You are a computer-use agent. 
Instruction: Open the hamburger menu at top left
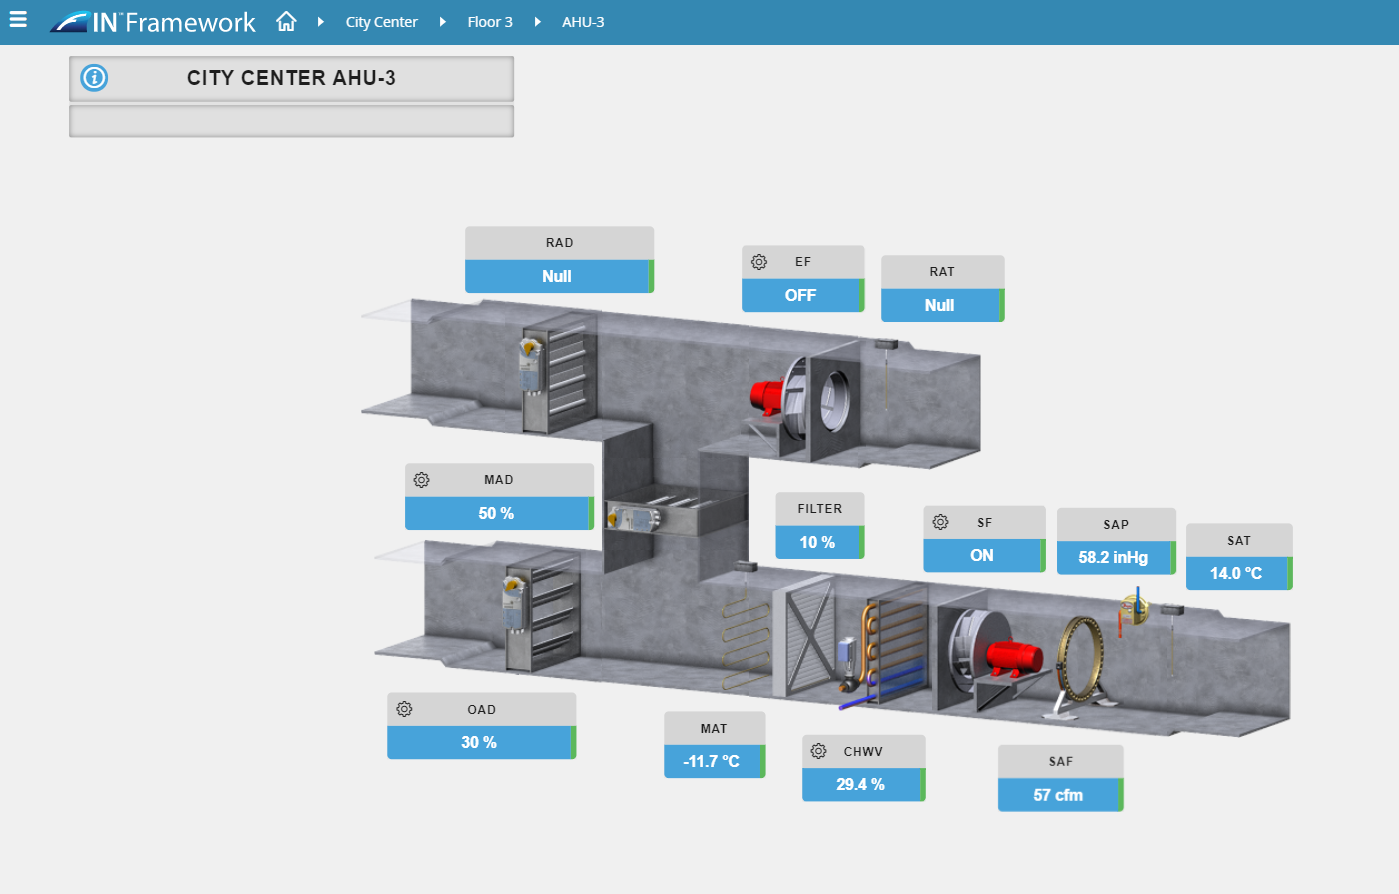(x=18, y=18)
